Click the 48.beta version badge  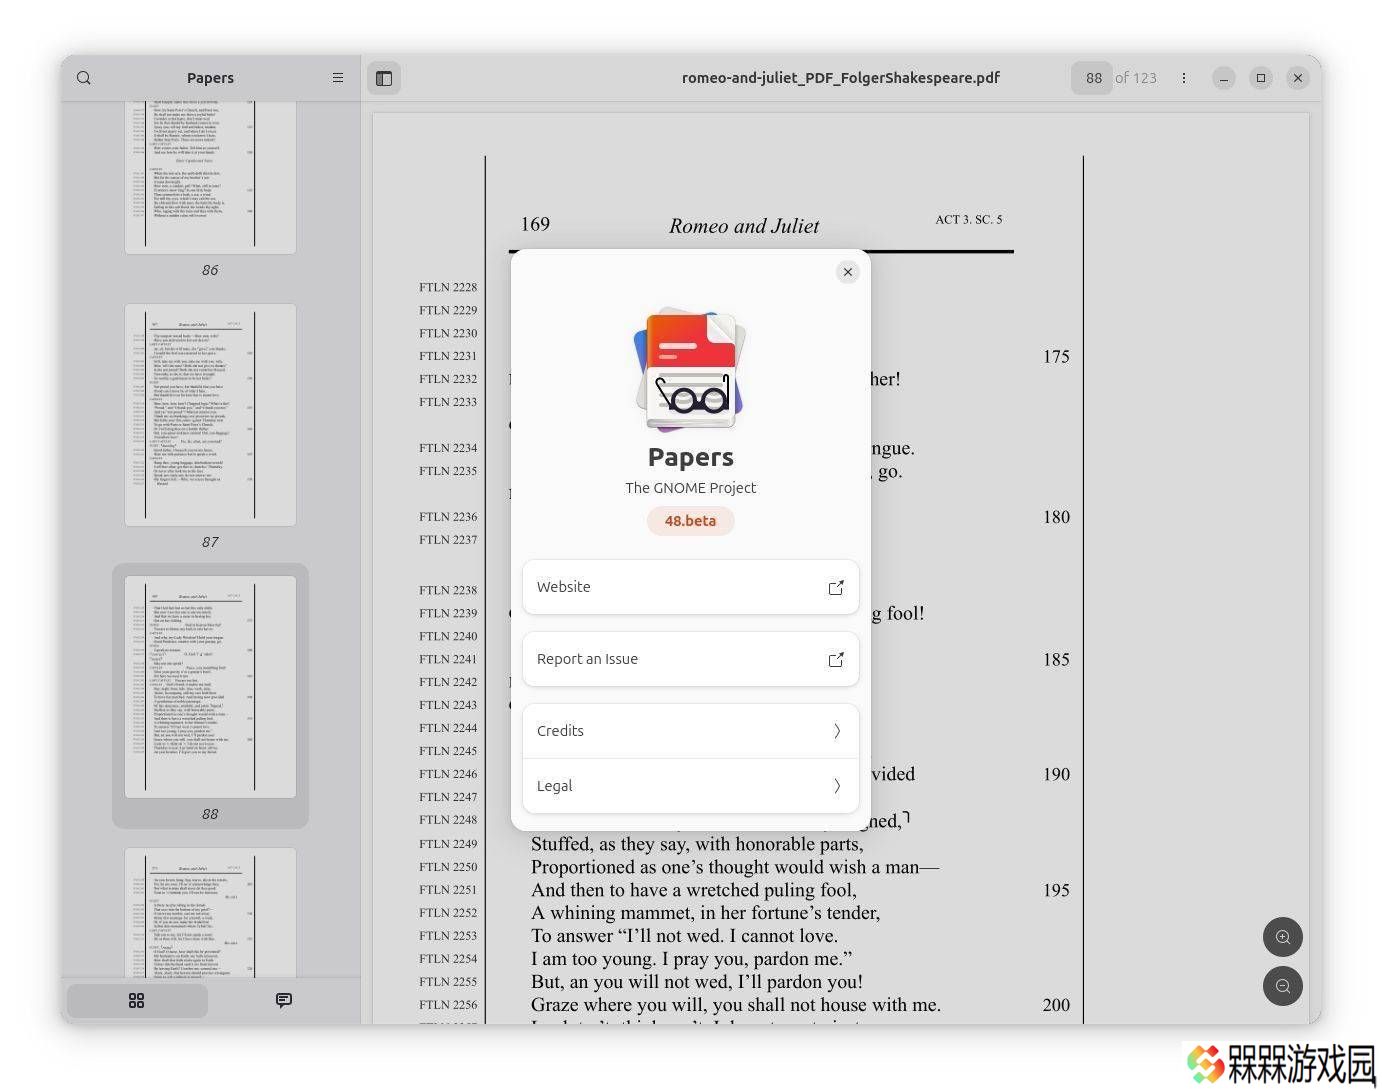691,521
